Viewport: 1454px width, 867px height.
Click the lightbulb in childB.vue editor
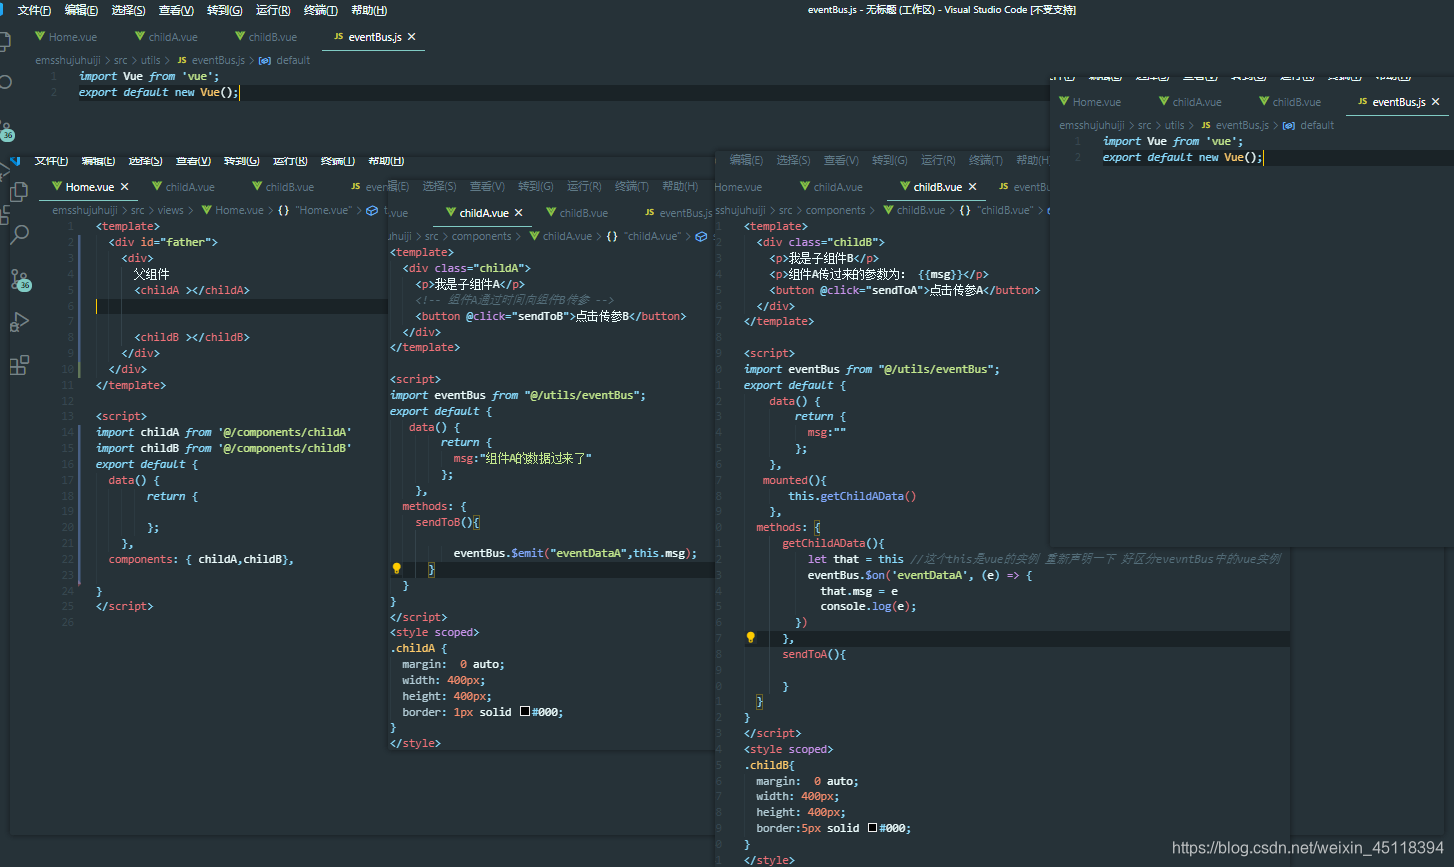pyautogui.click(x=751, y=637)
